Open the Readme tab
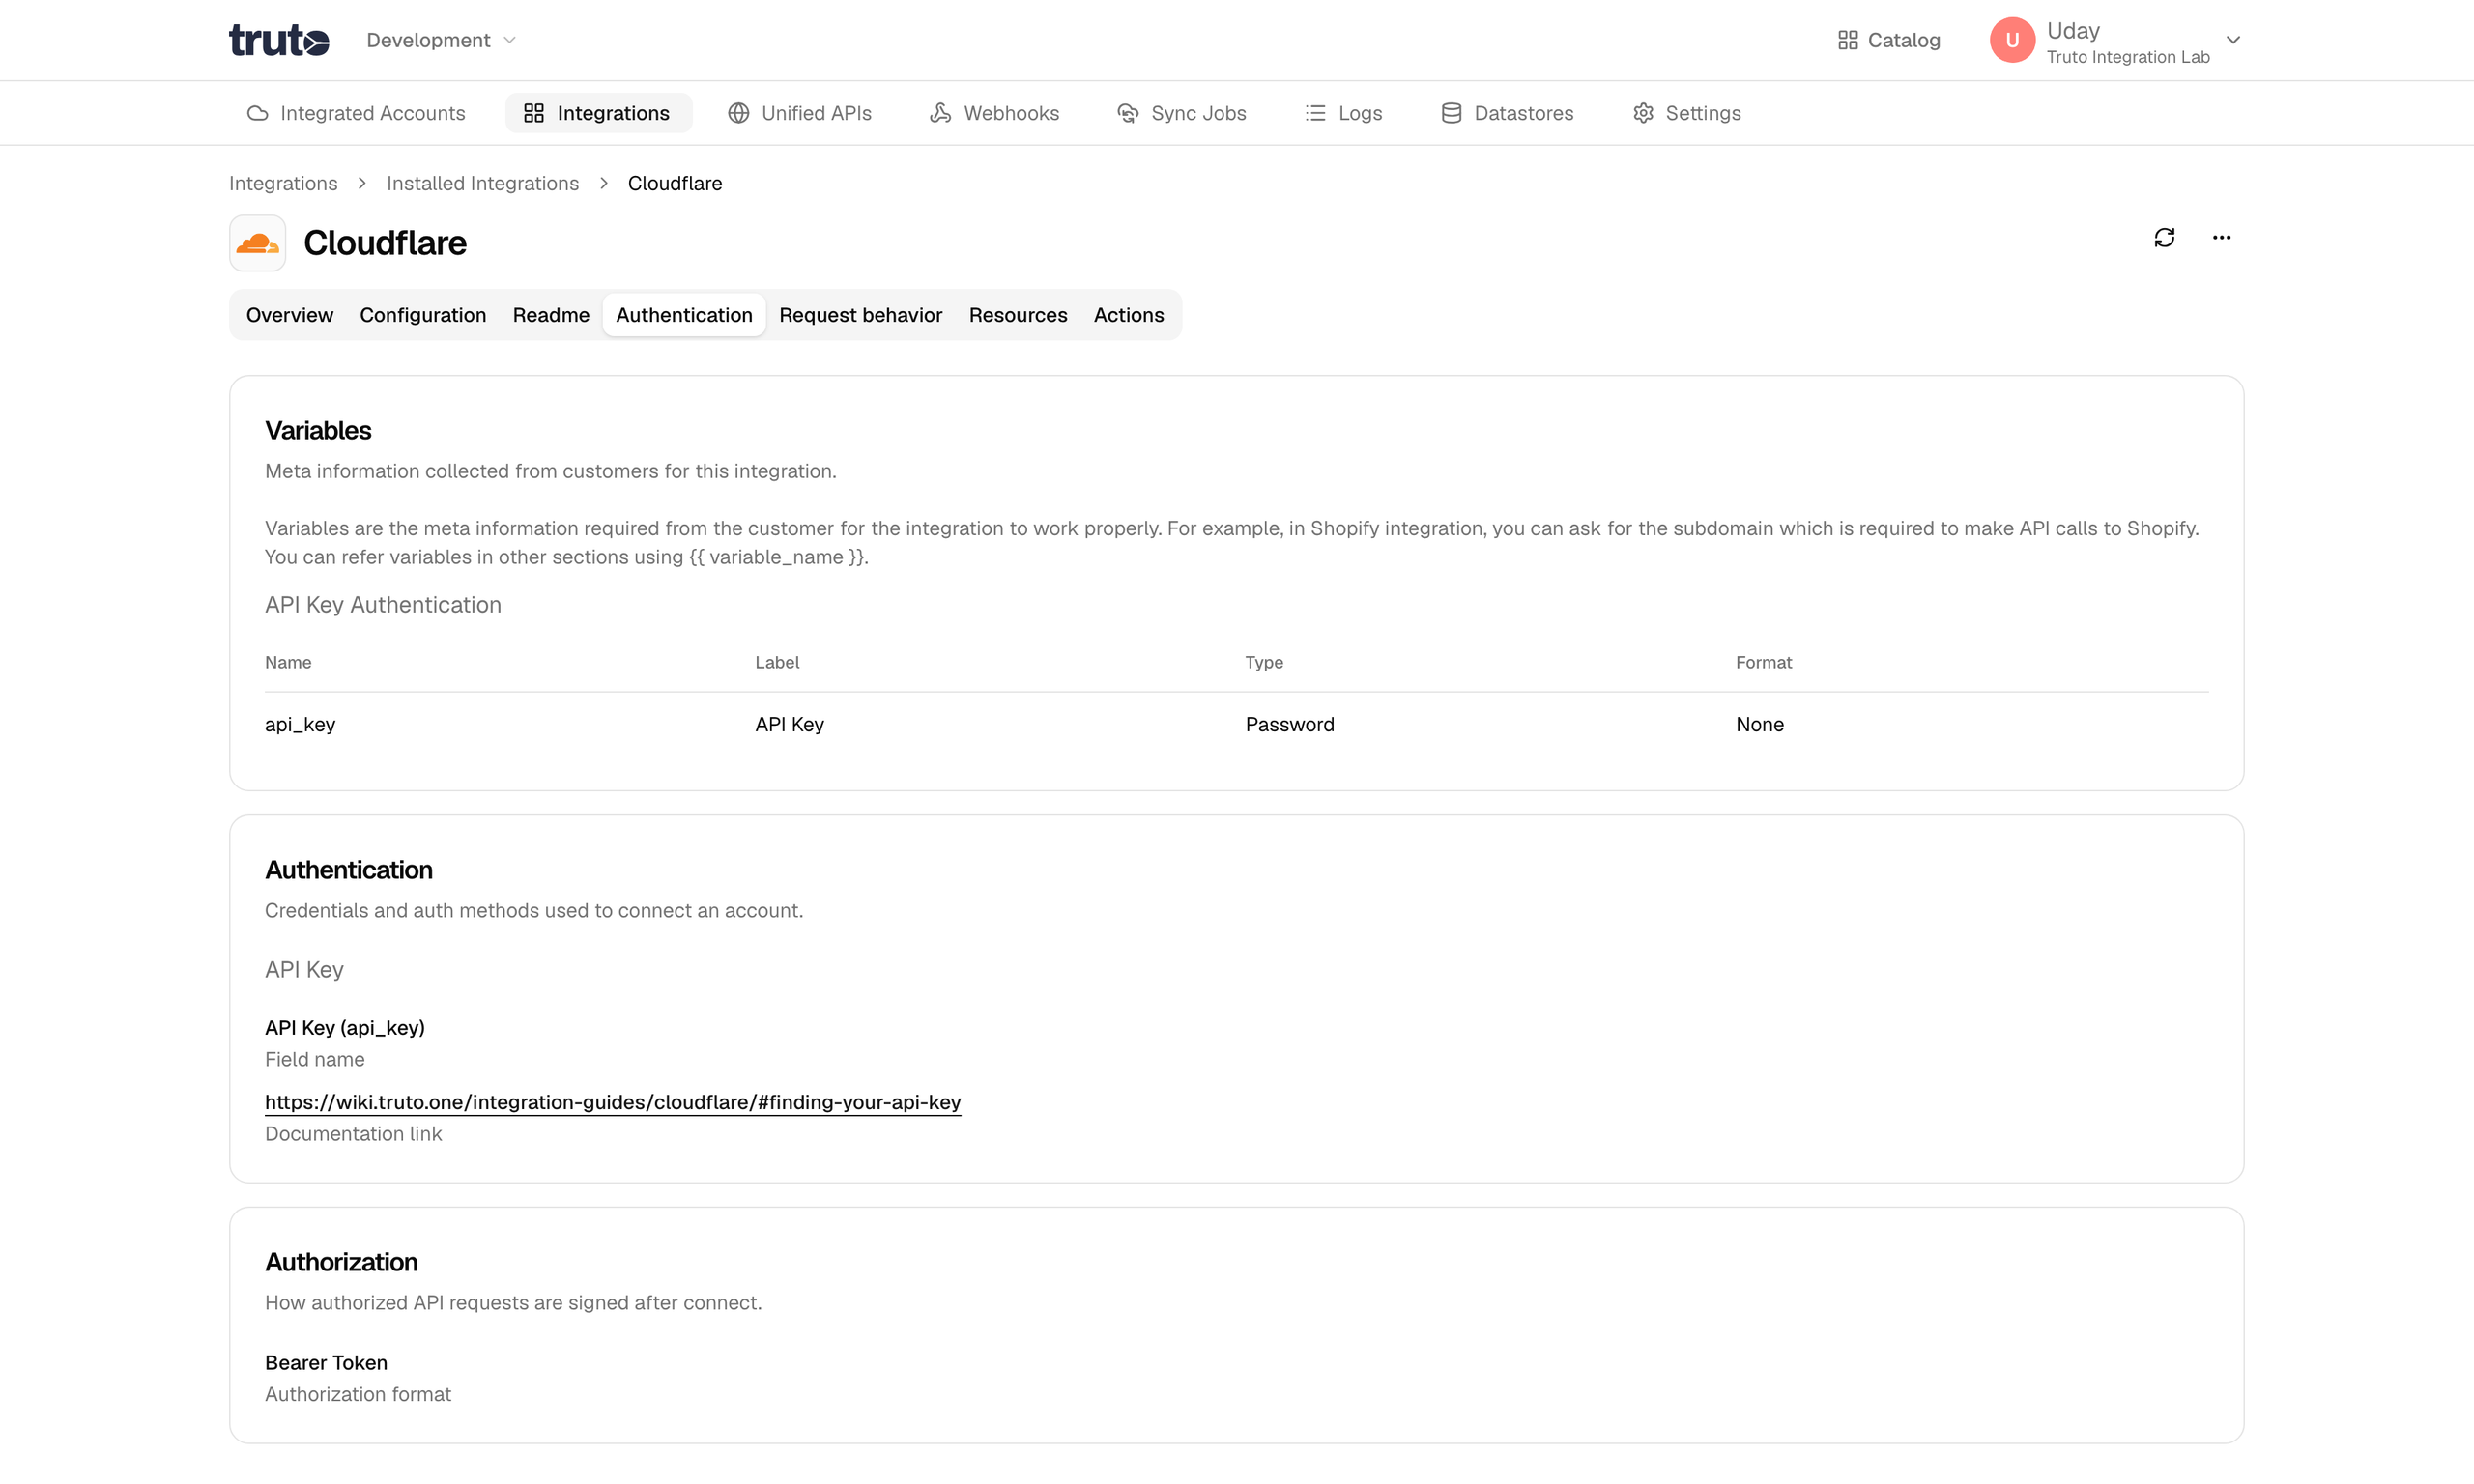The image size is (2474, 1484). (x=551, y=315)
